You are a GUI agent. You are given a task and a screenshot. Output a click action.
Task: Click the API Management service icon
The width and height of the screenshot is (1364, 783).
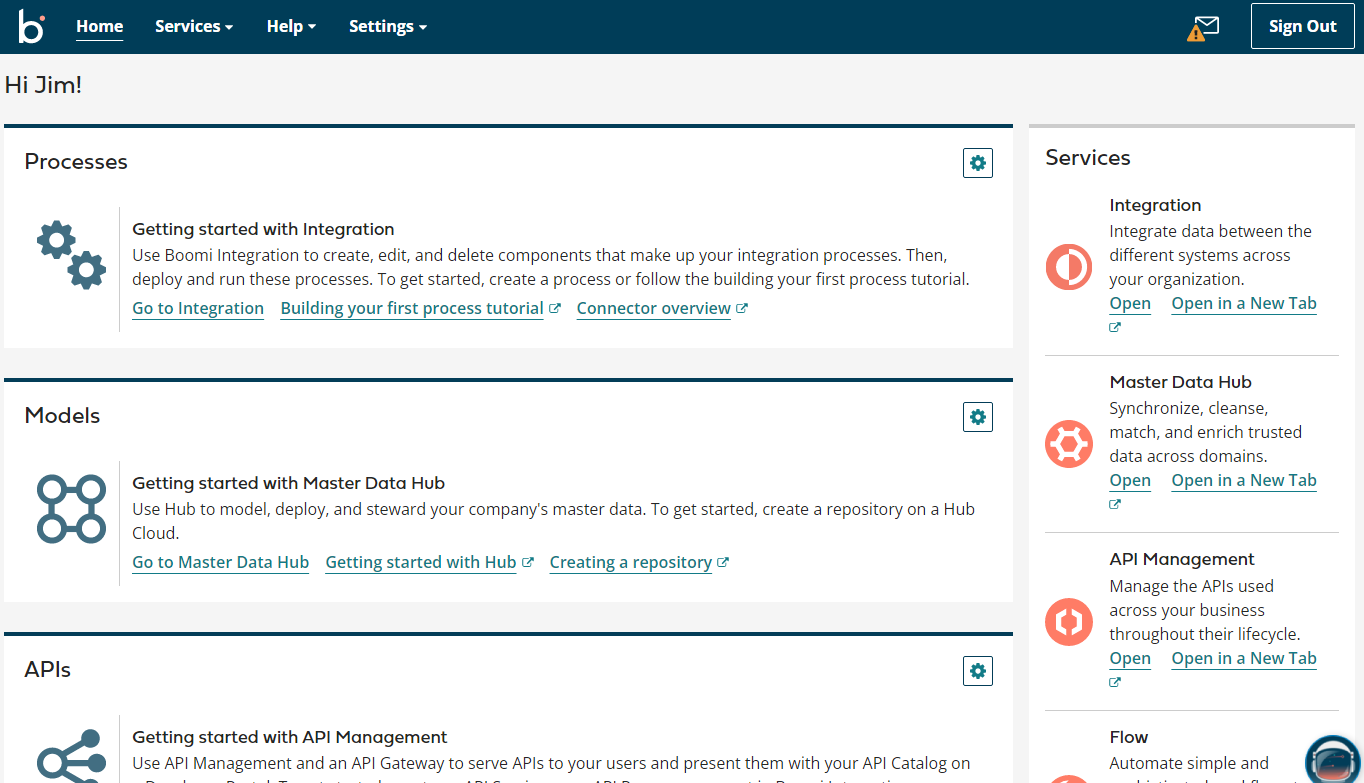[x=1069, y=622]
